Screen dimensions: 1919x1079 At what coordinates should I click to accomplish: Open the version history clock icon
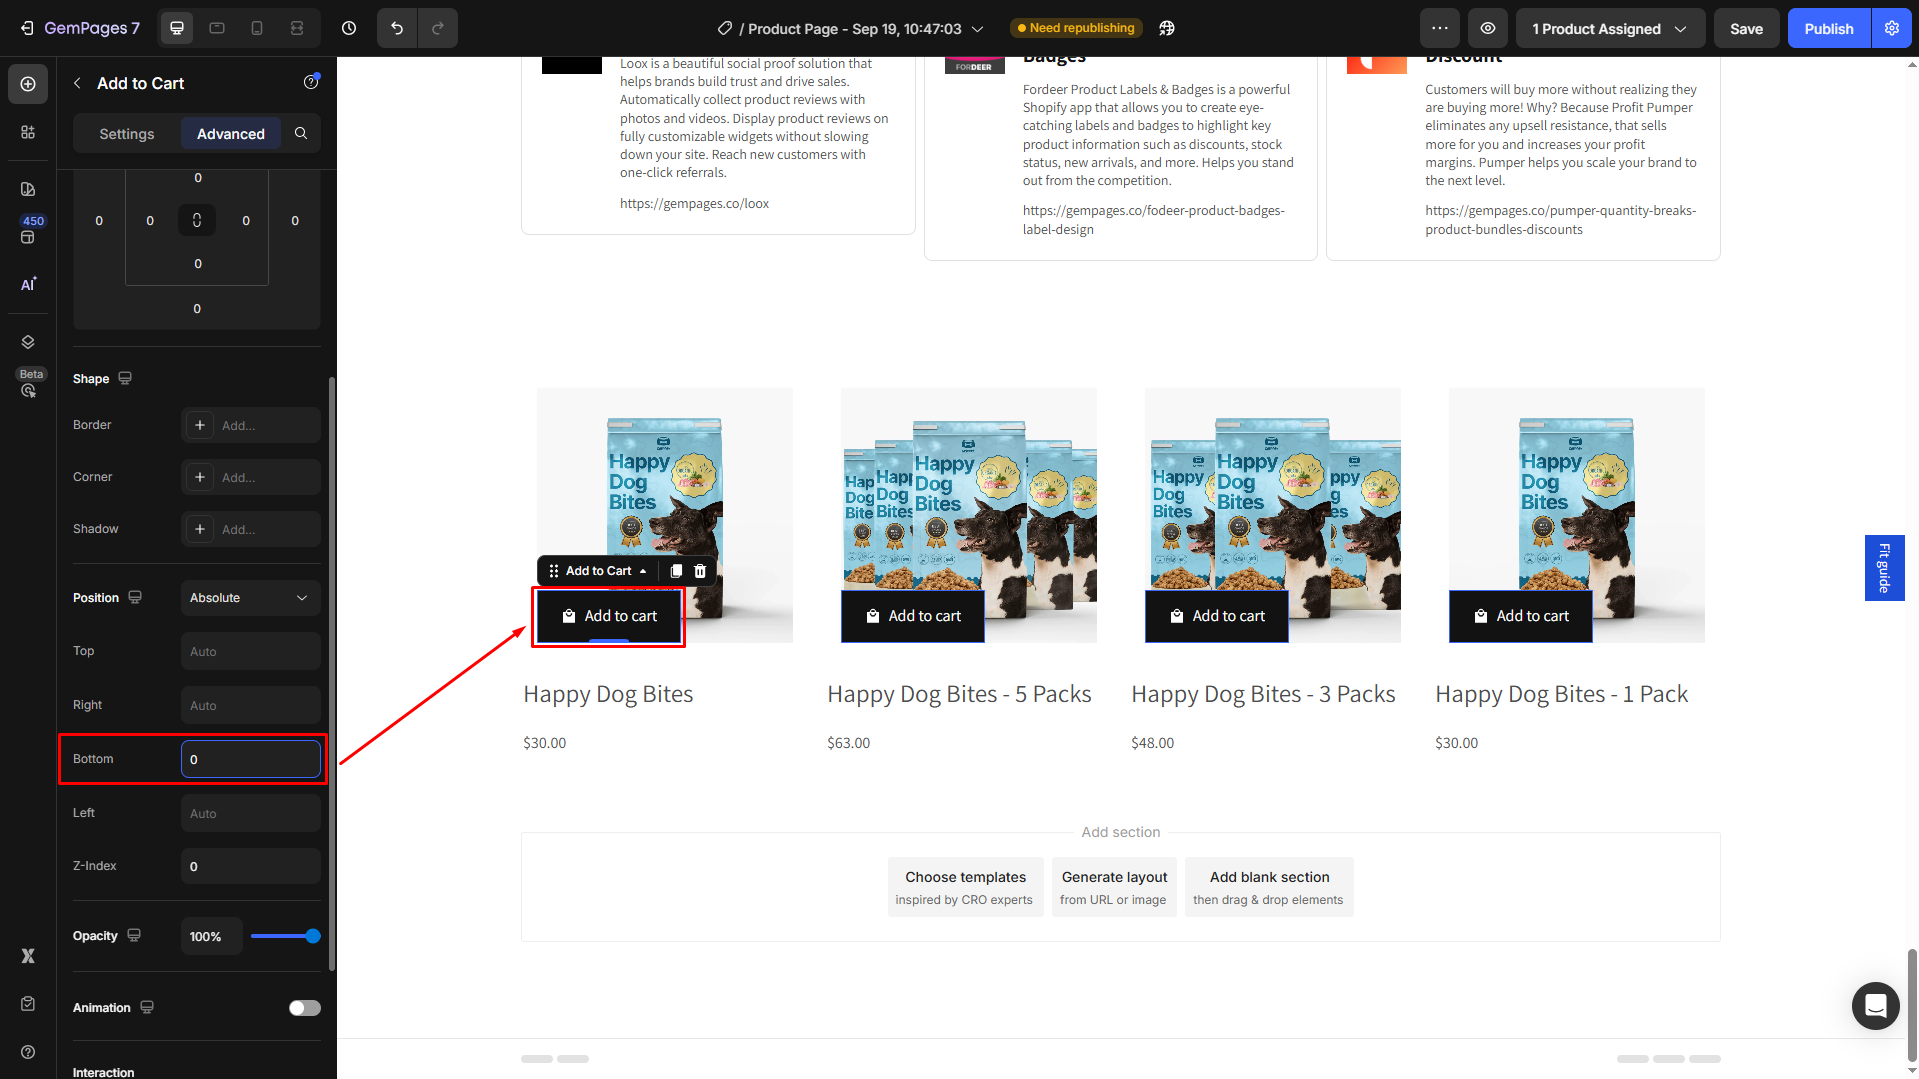click(349, 28)
